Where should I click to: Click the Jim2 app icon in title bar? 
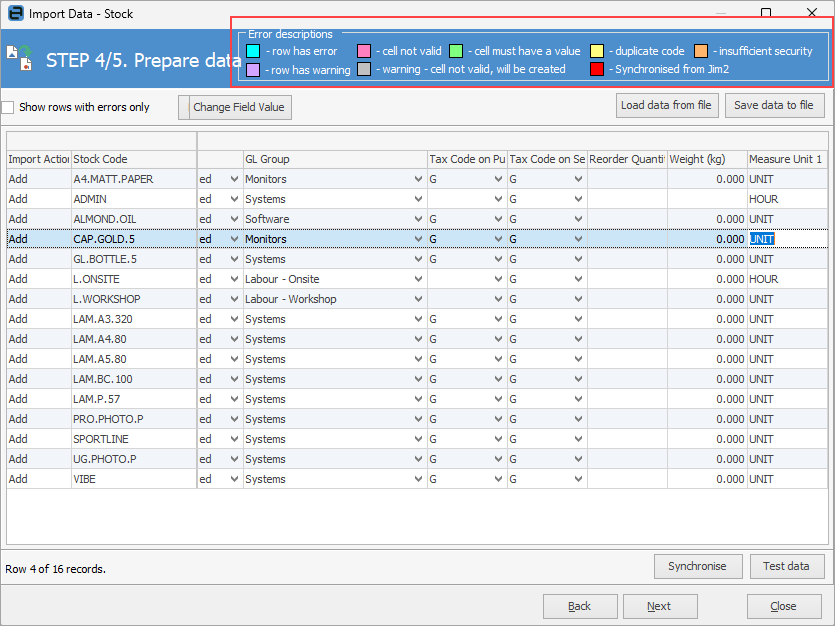(x=16, y=13)
